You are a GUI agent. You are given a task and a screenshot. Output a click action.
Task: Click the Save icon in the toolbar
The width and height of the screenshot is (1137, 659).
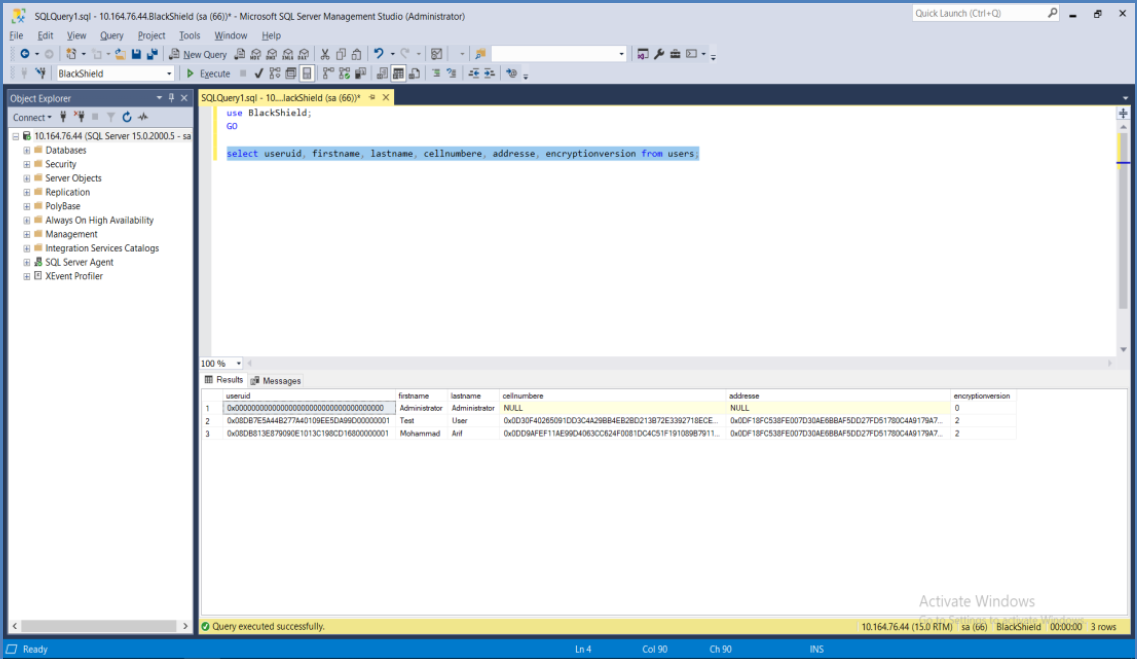[x=136, y=54]
